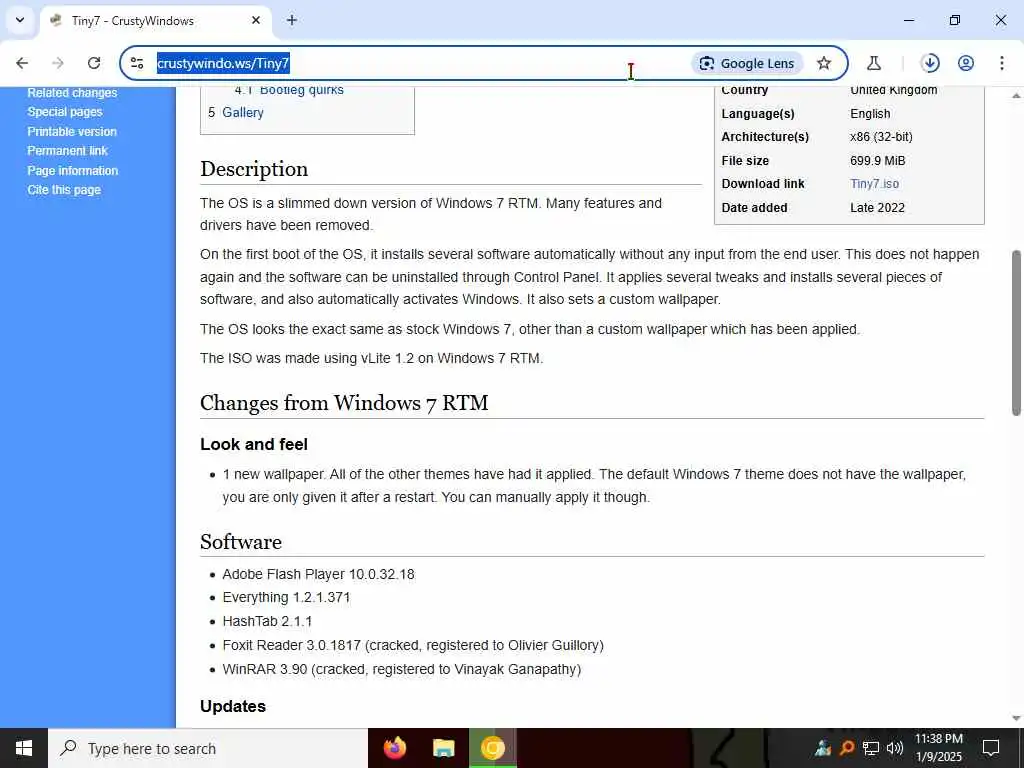This screenshot has height=768, width=1024.
Task: Click the first system tray app icon
Action: (x=823, y=748)
